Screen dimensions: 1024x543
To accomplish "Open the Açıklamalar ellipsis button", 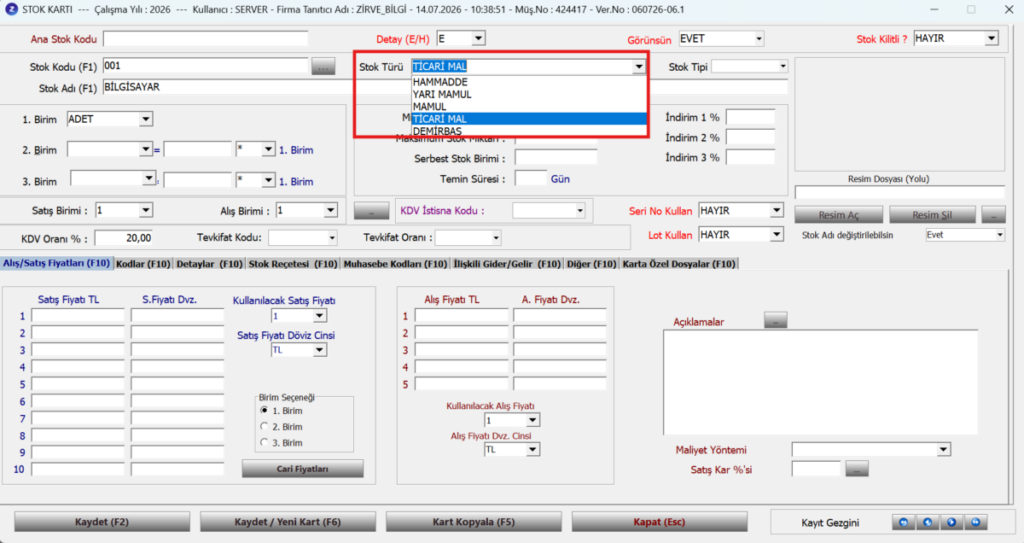I will point(775,320).
